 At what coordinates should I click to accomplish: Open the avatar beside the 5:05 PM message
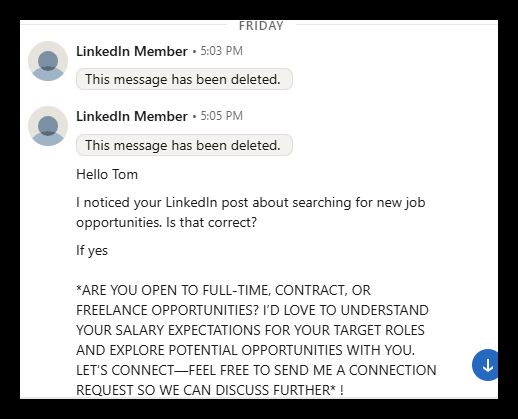point(48,126)
